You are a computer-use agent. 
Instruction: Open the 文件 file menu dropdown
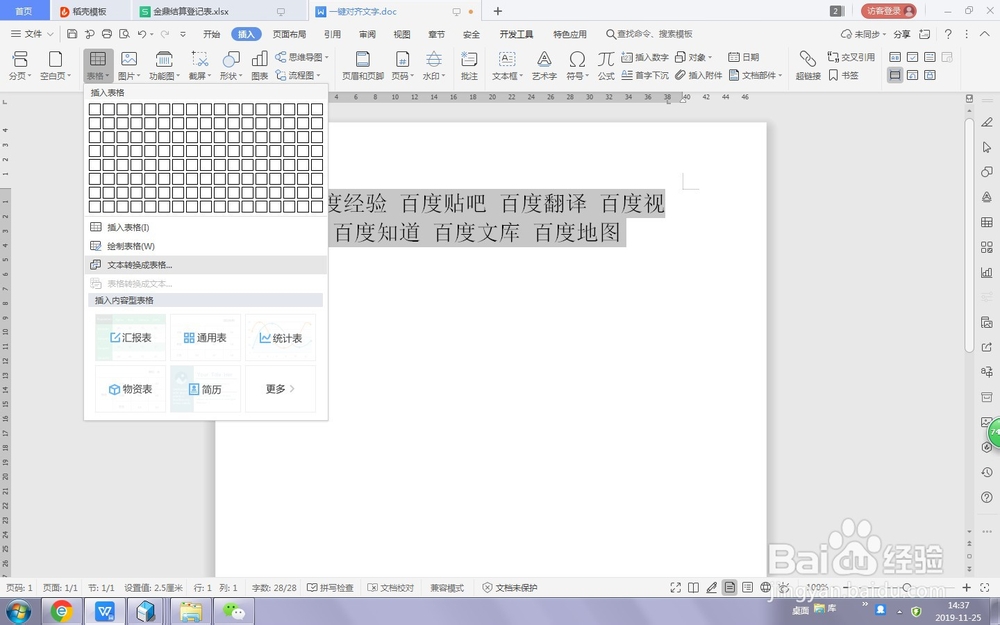pyautogui.click(x=32, y=34)
